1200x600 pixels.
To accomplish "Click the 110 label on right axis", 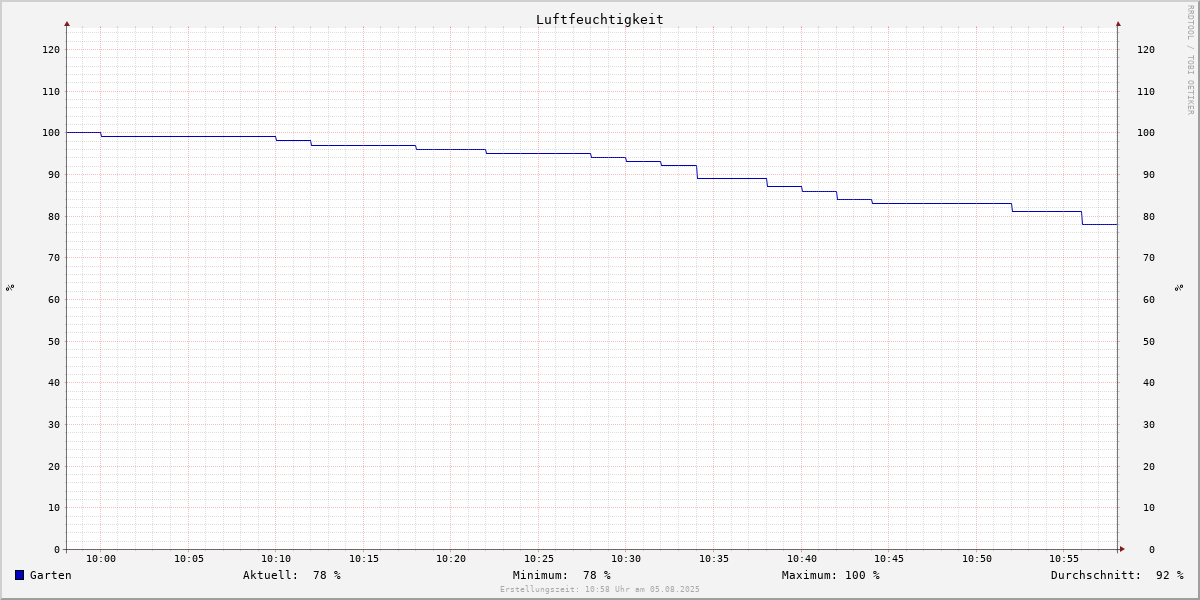I will click(1146, 91).
